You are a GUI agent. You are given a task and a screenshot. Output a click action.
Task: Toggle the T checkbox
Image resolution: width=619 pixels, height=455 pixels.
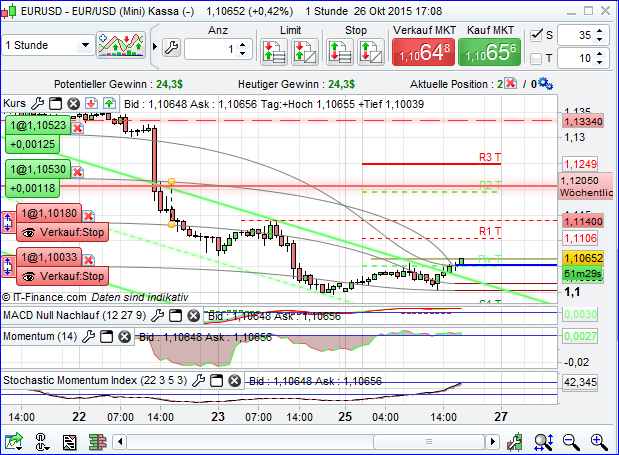coord(536,58)
